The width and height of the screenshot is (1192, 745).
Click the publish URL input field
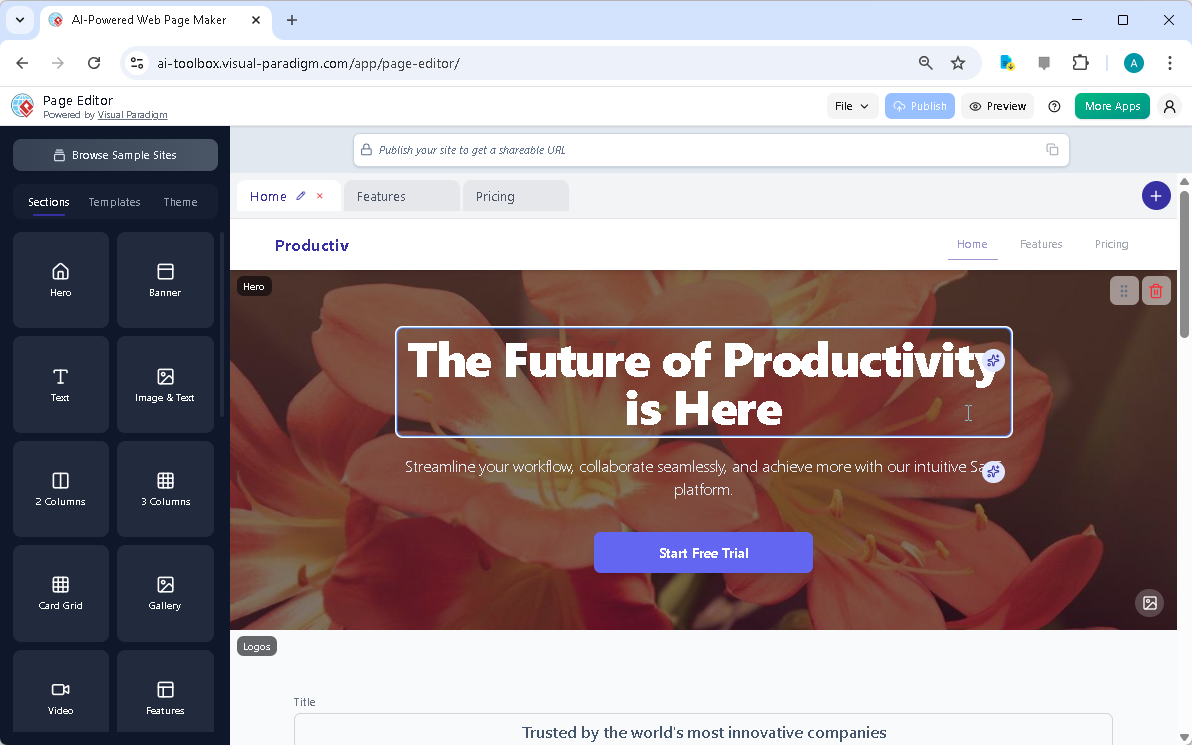click(x=700, y=149)
